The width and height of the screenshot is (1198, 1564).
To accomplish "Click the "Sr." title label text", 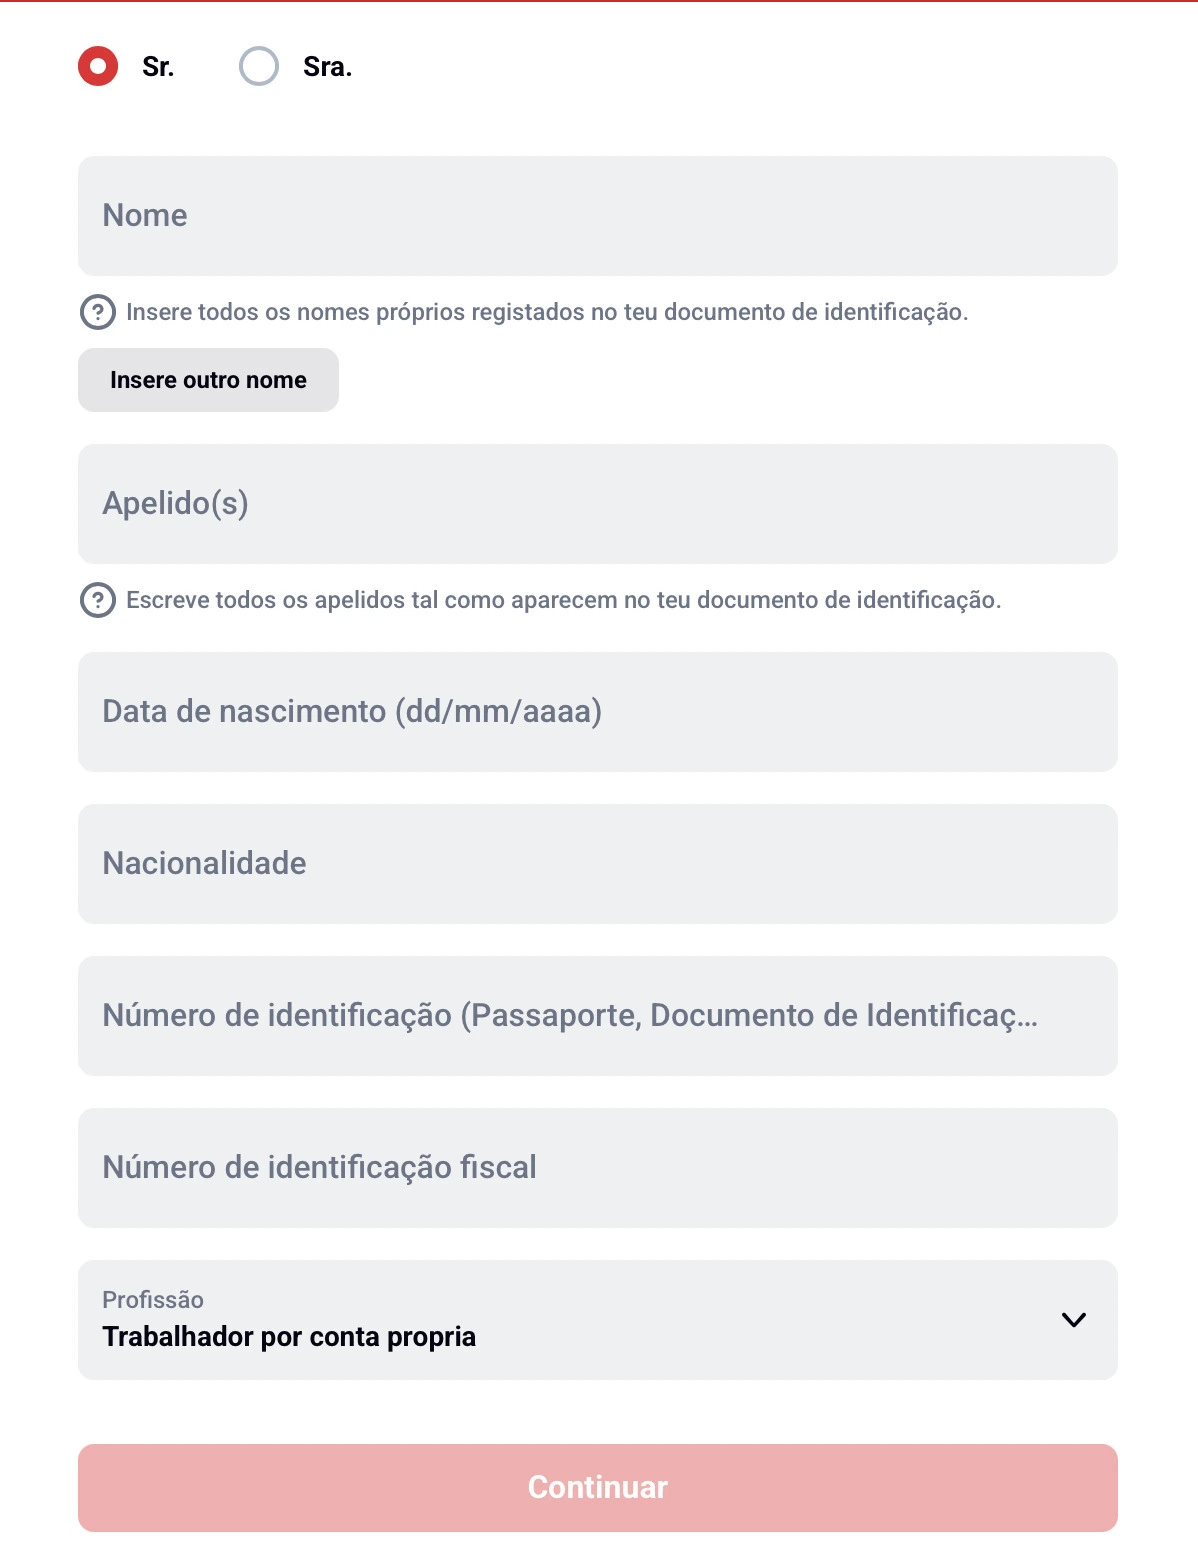I will [158, 67].
